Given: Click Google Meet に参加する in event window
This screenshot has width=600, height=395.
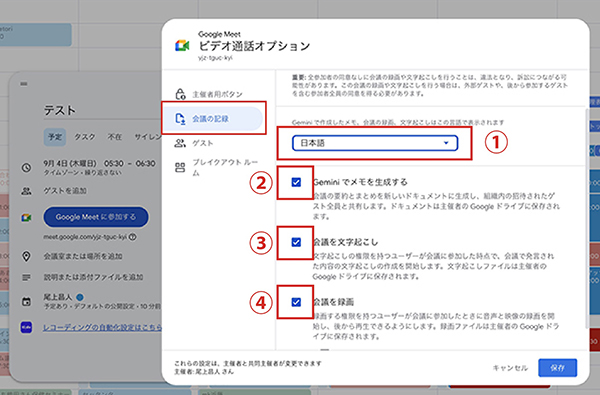Looking at the screenshot, I should pos(96,217).
